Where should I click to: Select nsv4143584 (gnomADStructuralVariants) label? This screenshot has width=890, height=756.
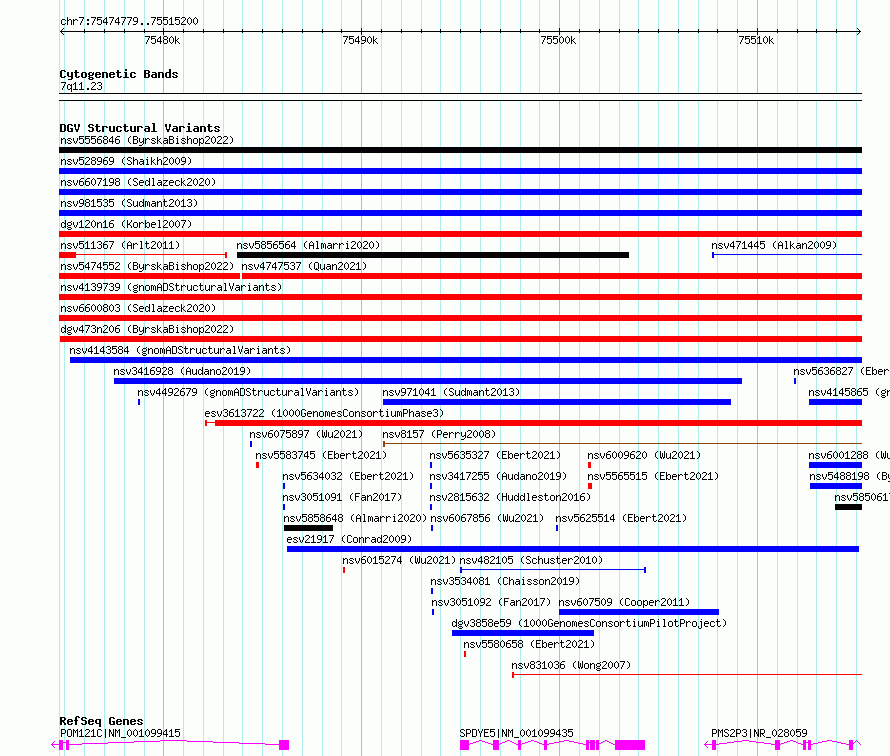(180, 350)
